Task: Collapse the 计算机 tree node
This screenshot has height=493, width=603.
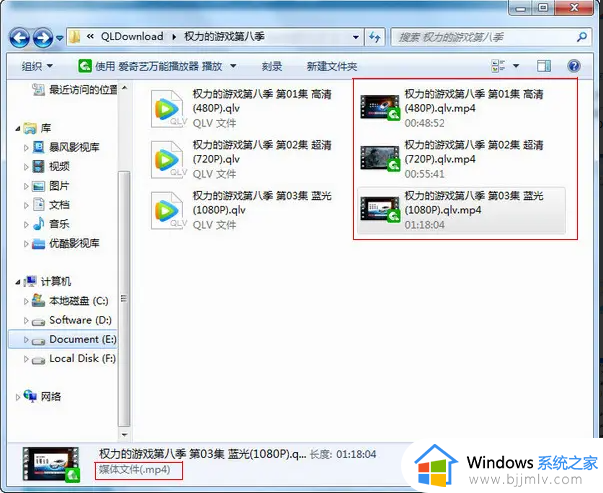Action: (18, 282)
